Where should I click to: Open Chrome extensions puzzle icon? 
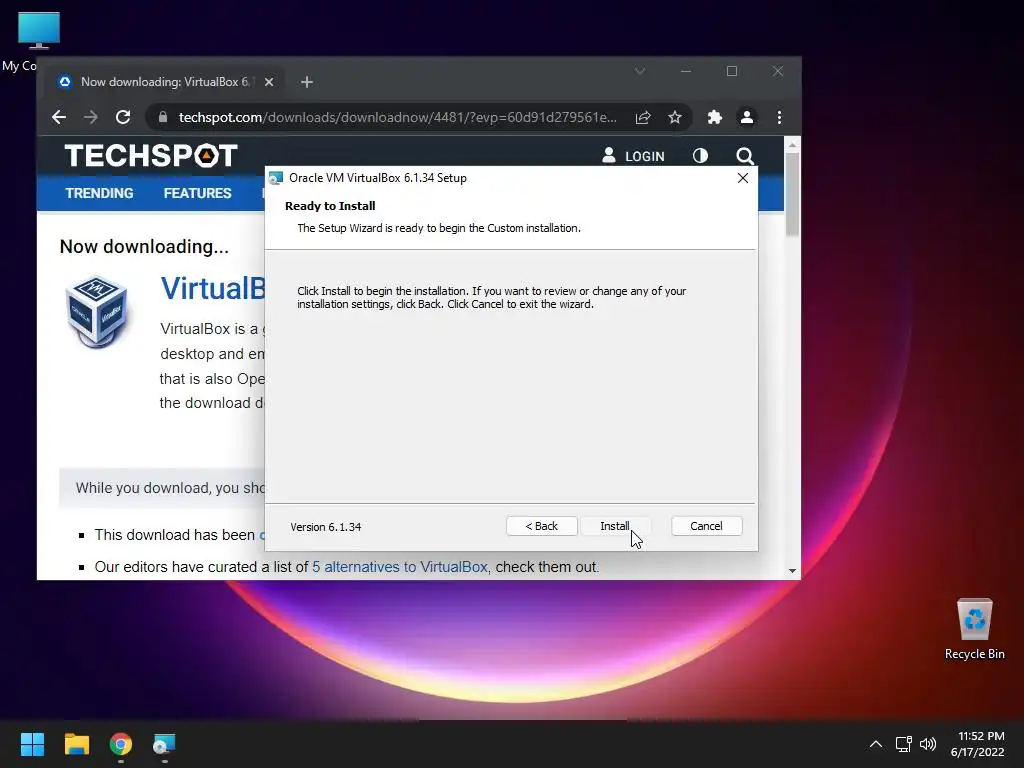[715, 118]
